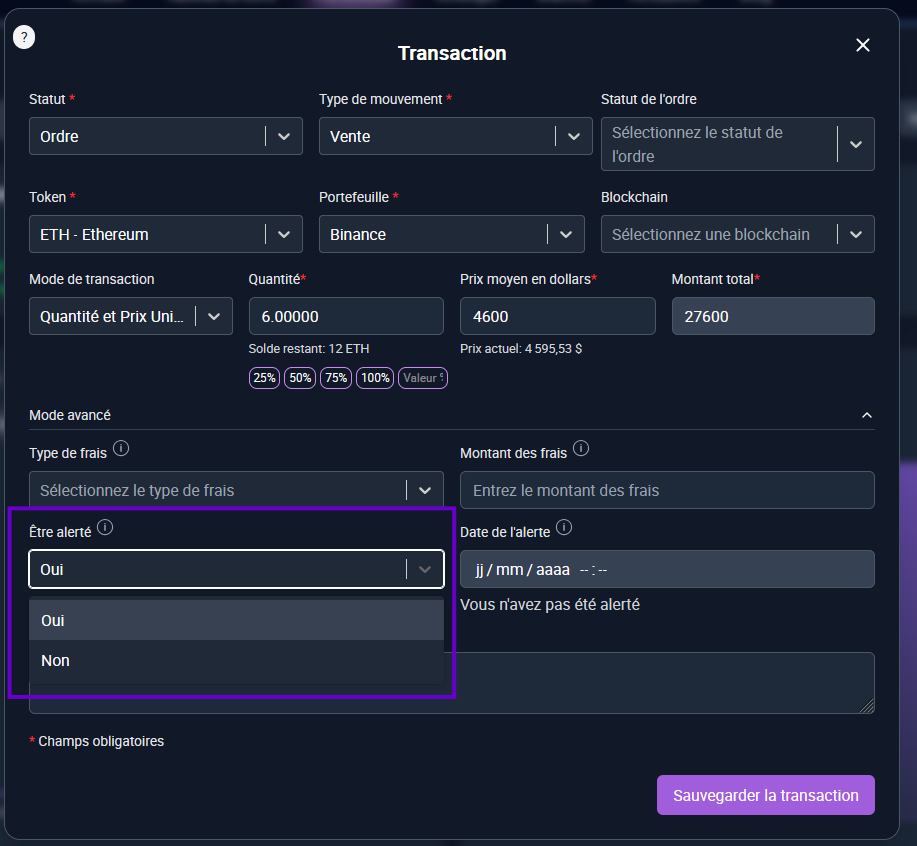Image resolution: width=917 pixels, height=846 pixels.
Task: Choose the 50% quantity shortcut
Action: pos(300,378)
